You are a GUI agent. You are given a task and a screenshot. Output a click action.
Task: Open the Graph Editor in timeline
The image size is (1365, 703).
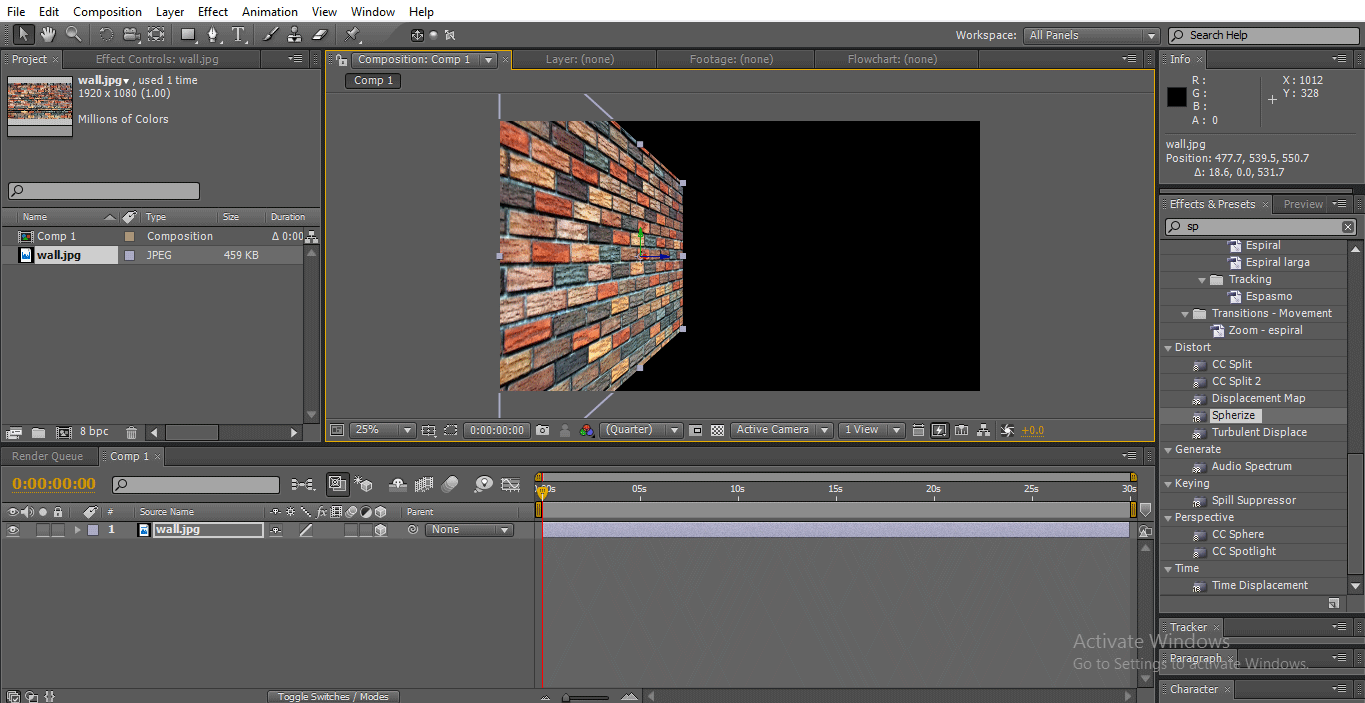click(511, 485)
